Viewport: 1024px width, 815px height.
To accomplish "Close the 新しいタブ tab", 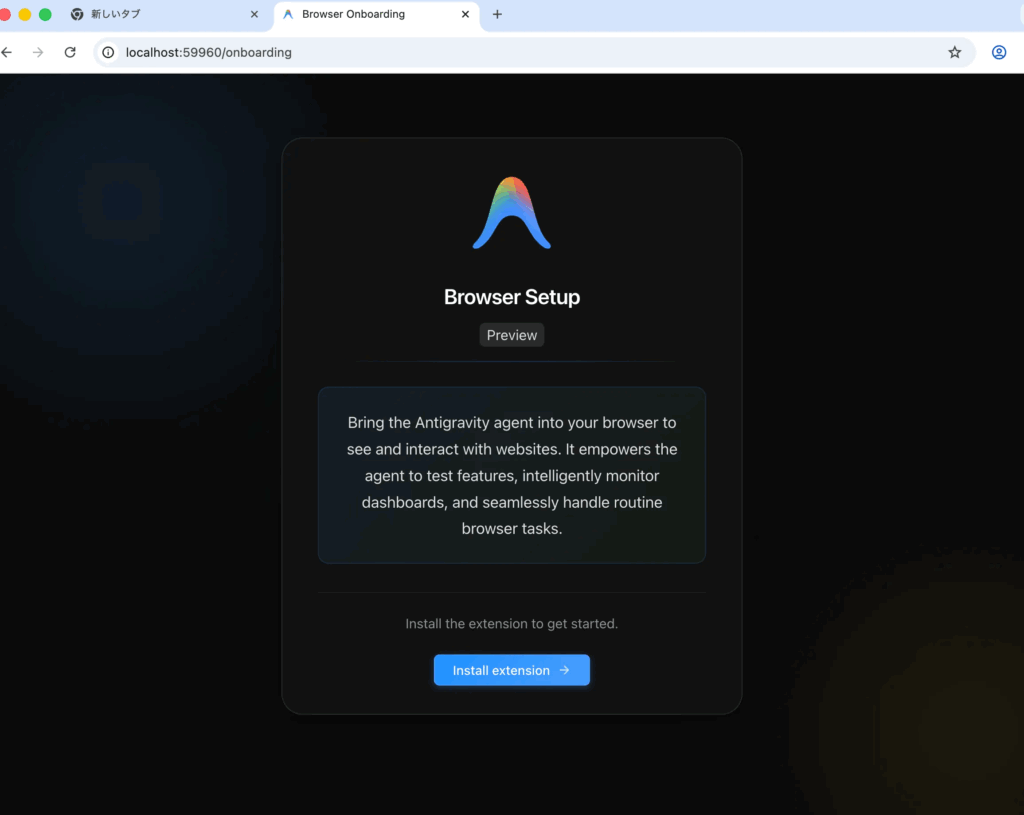I will [x=254, y=14].
